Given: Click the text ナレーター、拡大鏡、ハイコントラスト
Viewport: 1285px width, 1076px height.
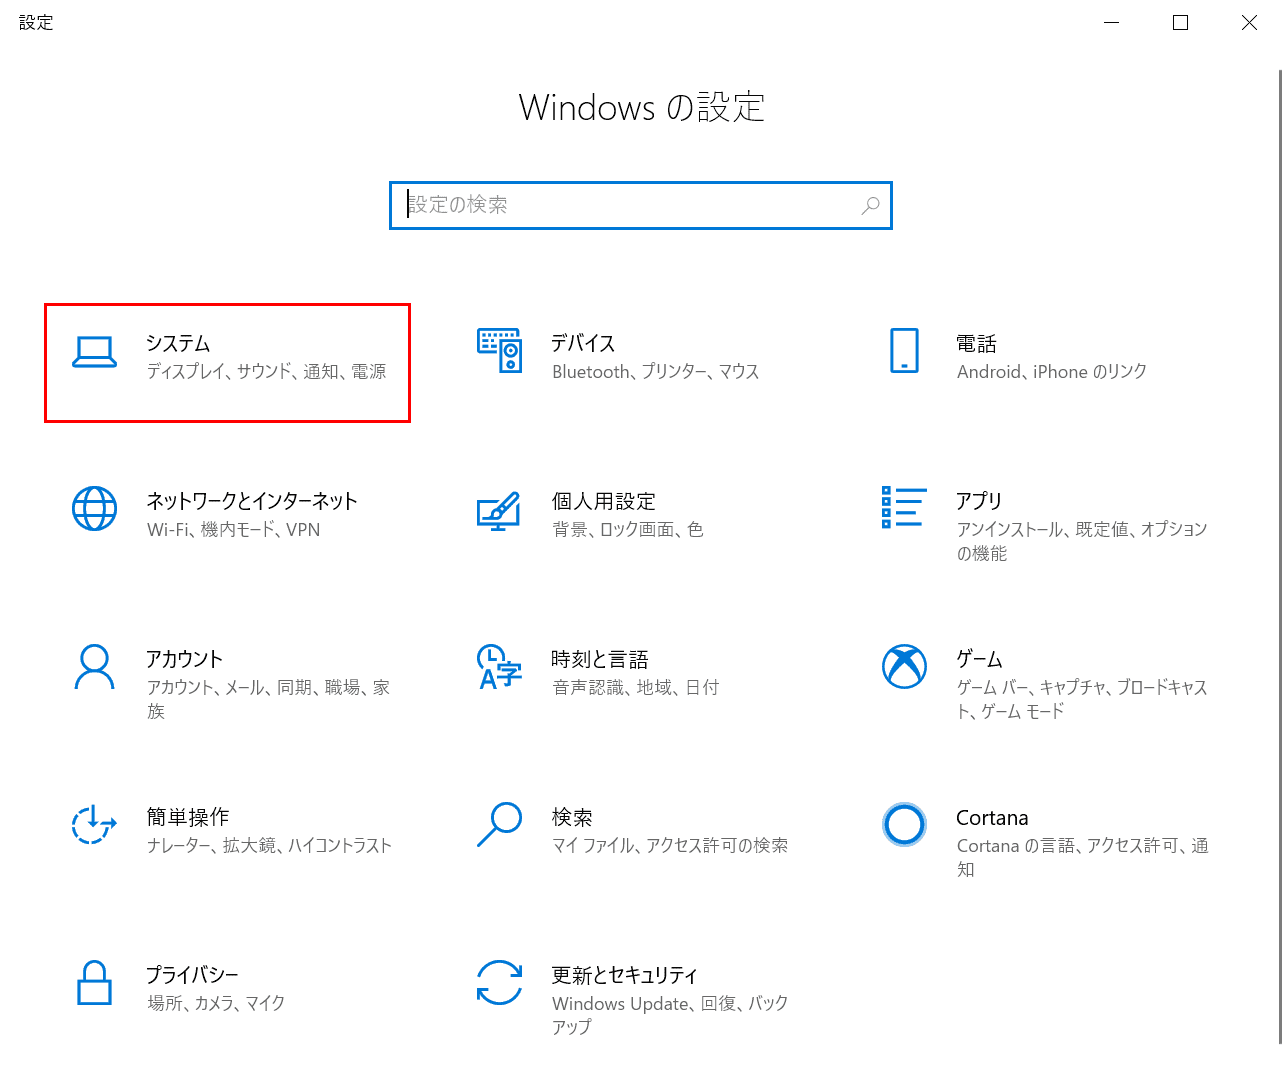Looking at the screenshot, I should point(269,845).
